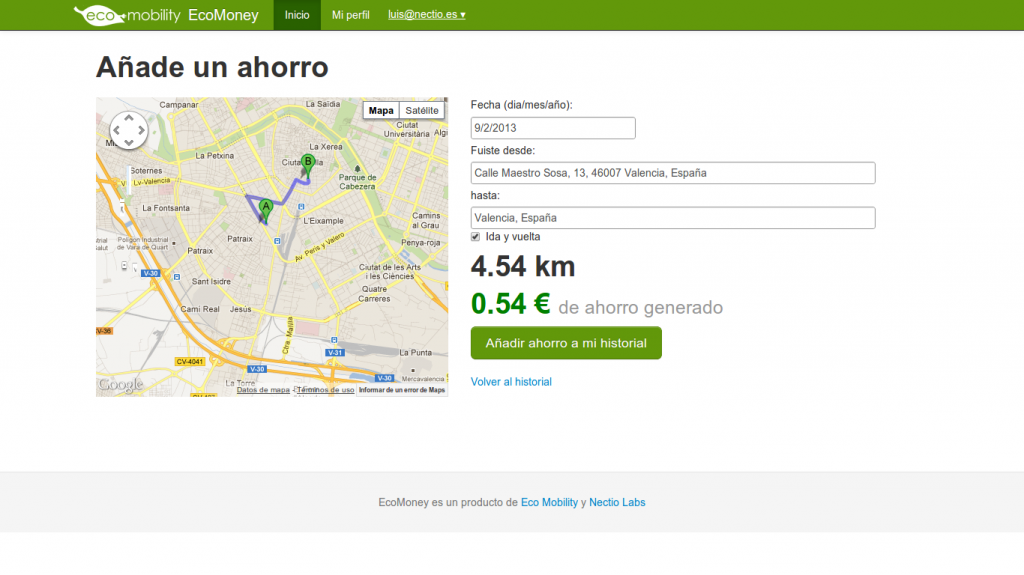Pan the map down with the arrow control
Image resolution: width=1024 pixels, height=575 pixels.
128,142
